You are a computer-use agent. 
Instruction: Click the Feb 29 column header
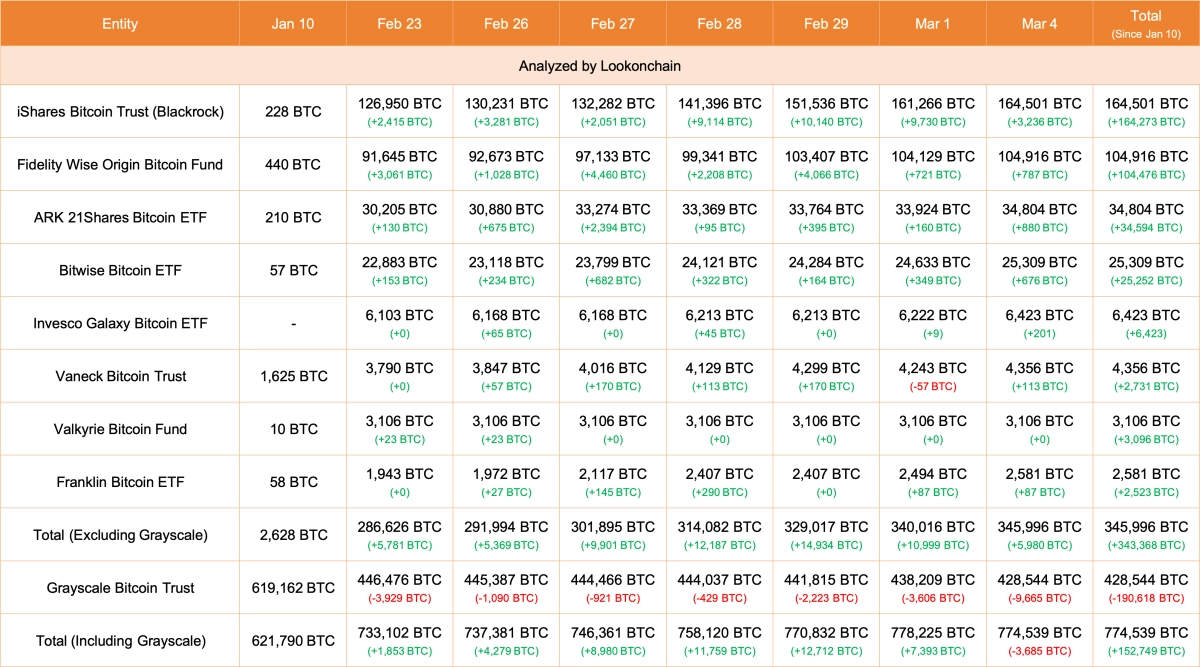(826, 23)
